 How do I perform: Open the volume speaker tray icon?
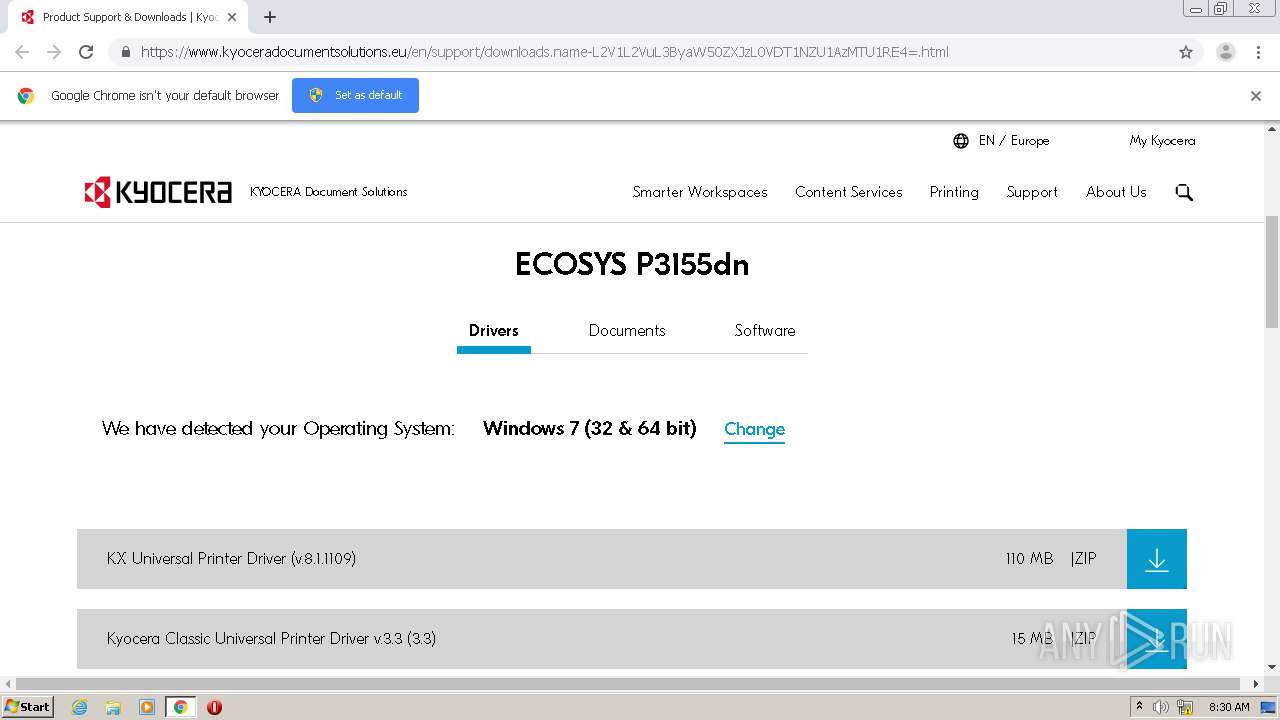1161,707
